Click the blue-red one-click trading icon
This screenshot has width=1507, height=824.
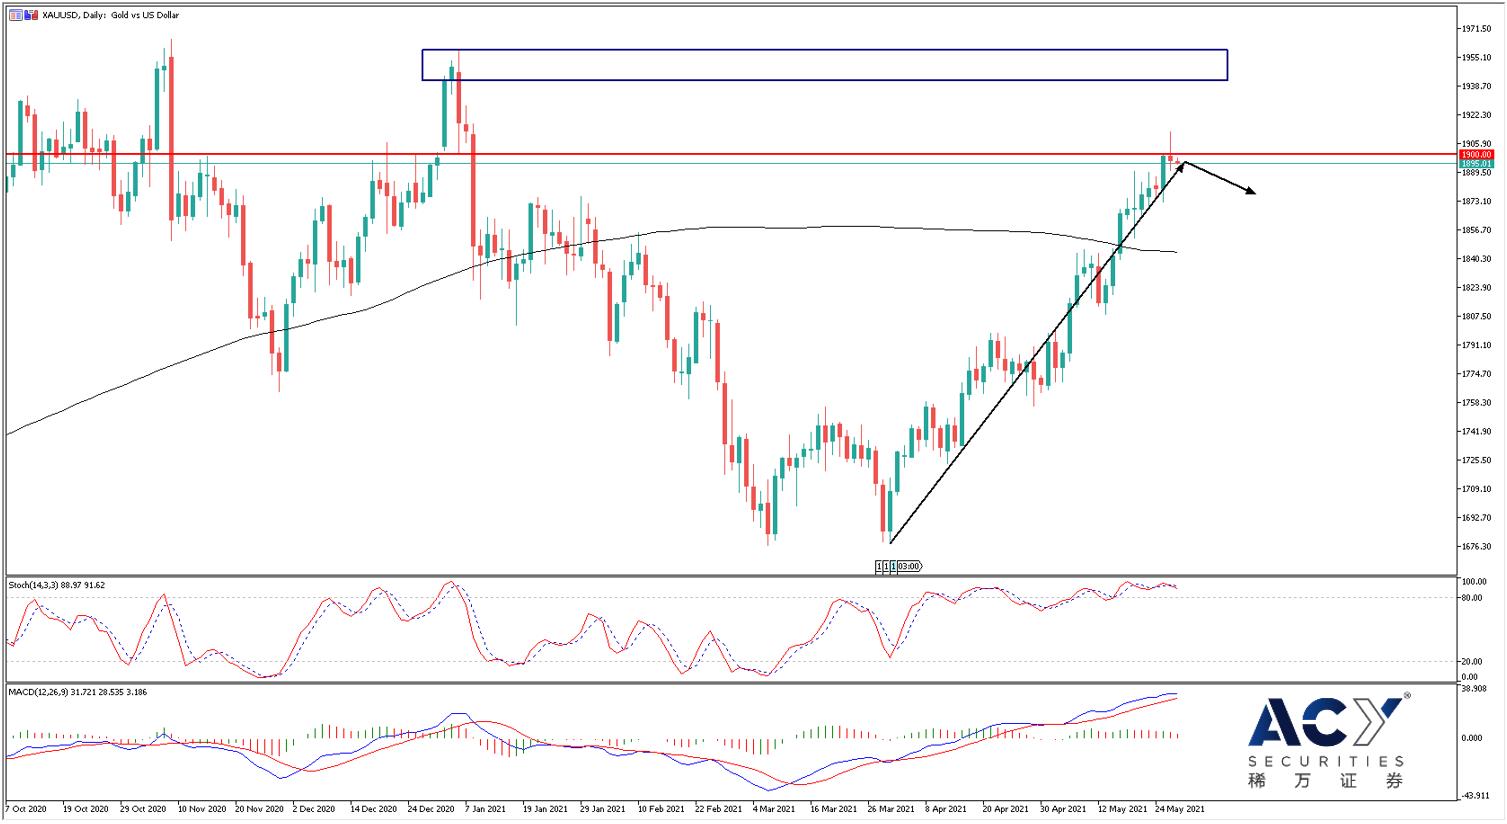pos(31,15)
